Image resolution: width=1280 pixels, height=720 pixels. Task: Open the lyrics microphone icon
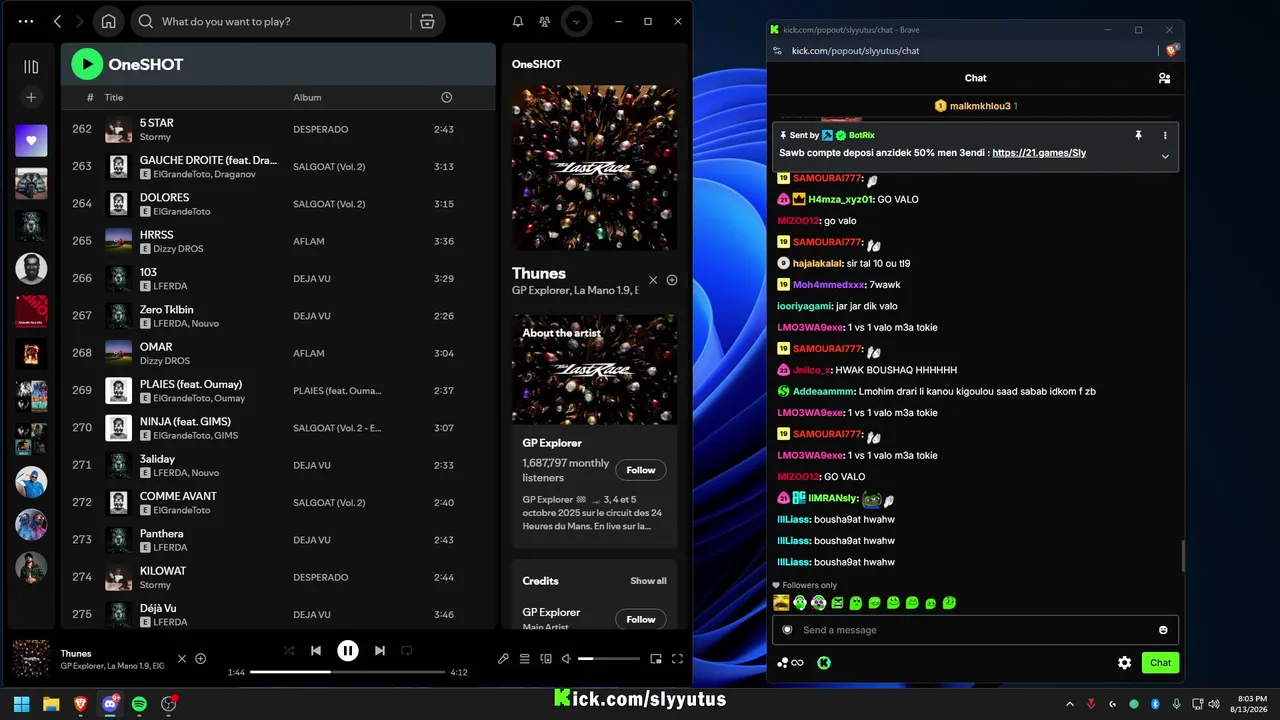pos(503,659)
